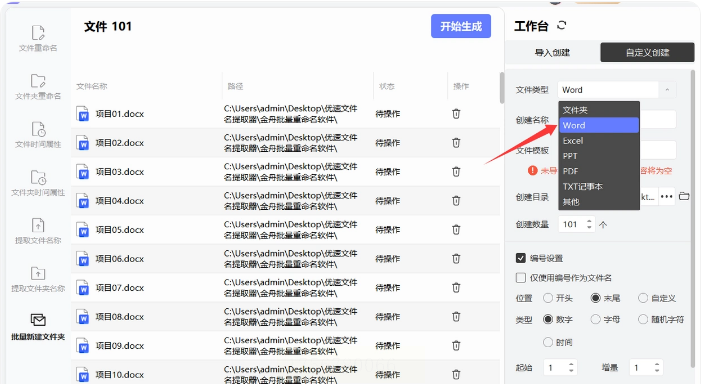
Task: Open the 文件夹重命名 sidebar tool
Action: pos(38,86)
